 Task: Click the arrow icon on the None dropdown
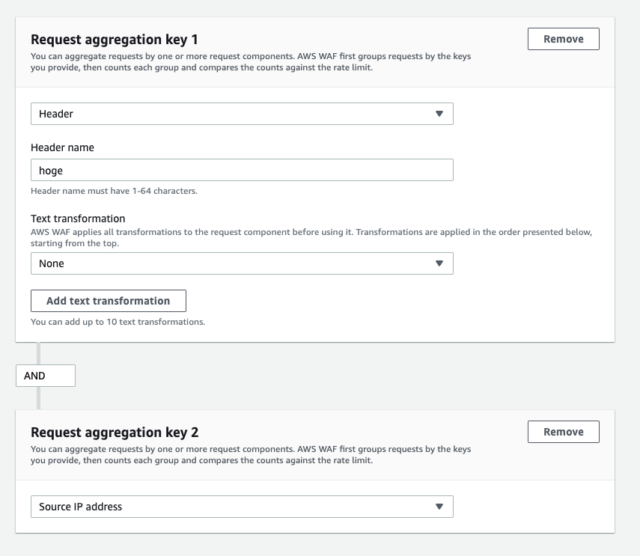click(x=439, y=264)
